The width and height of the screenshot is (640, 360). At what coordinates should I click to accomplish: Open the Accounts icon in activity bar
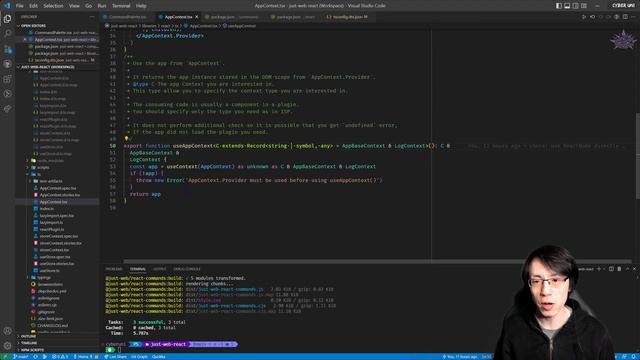7,331
